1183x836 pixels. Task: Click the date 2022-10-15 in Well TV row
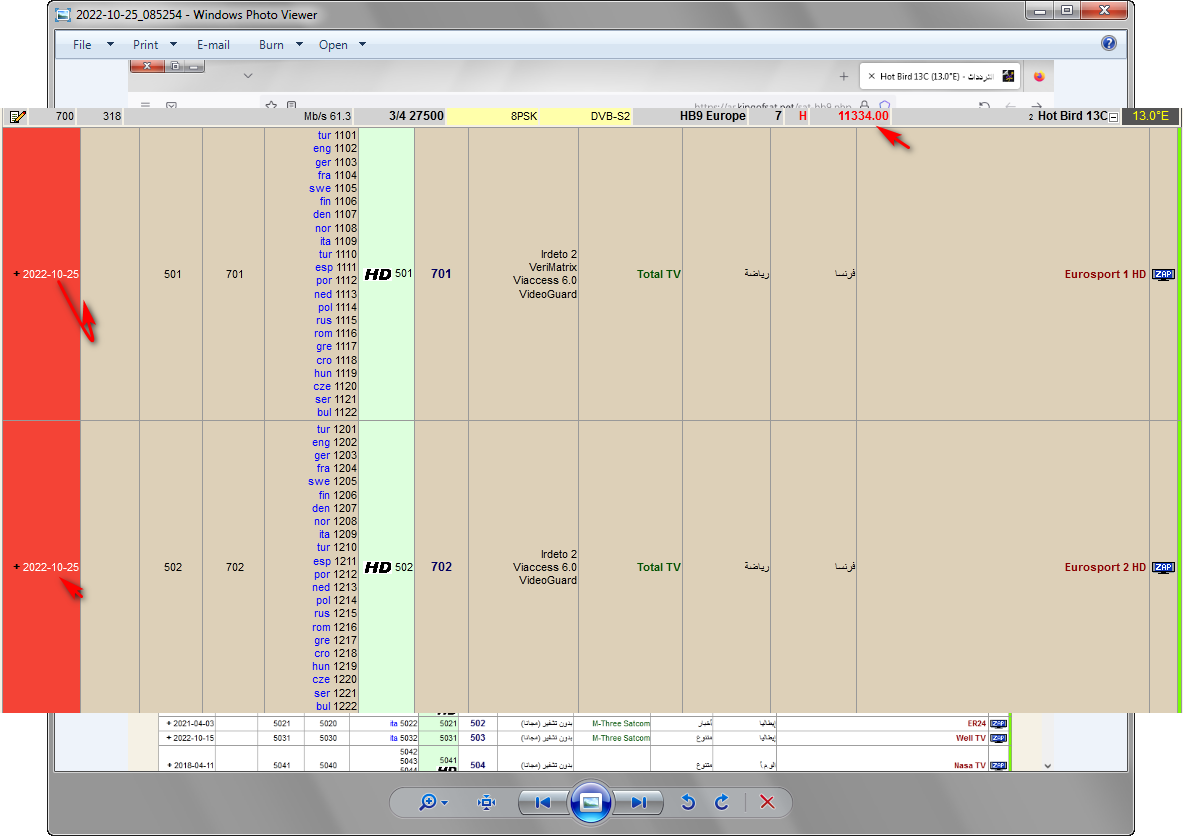coord(193,738)
